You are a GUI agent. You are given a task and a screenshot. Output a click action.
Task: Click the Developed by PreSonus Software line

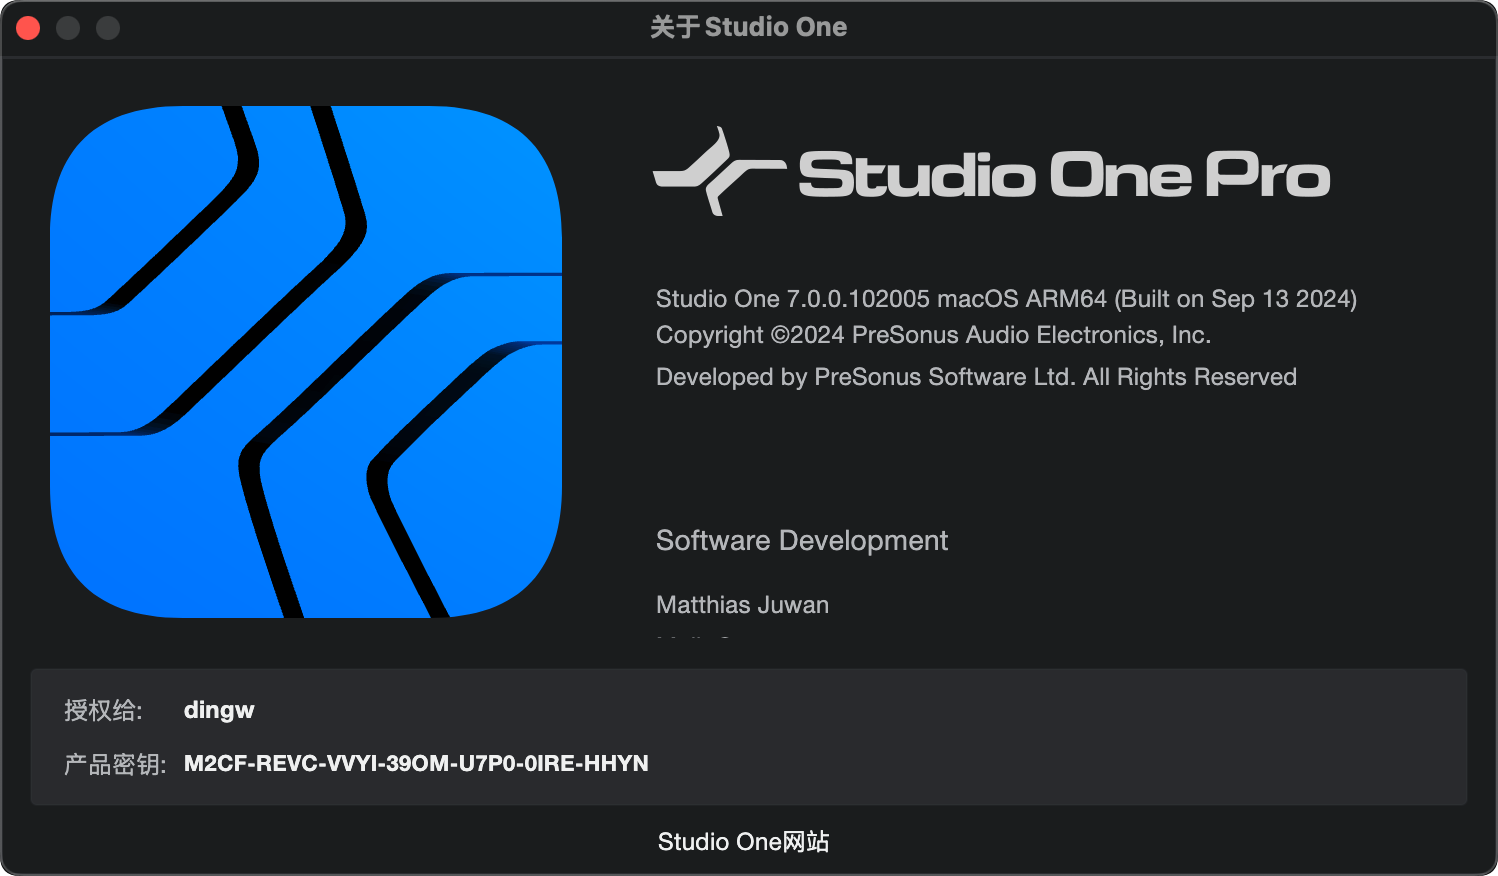[x=976, y=377]
